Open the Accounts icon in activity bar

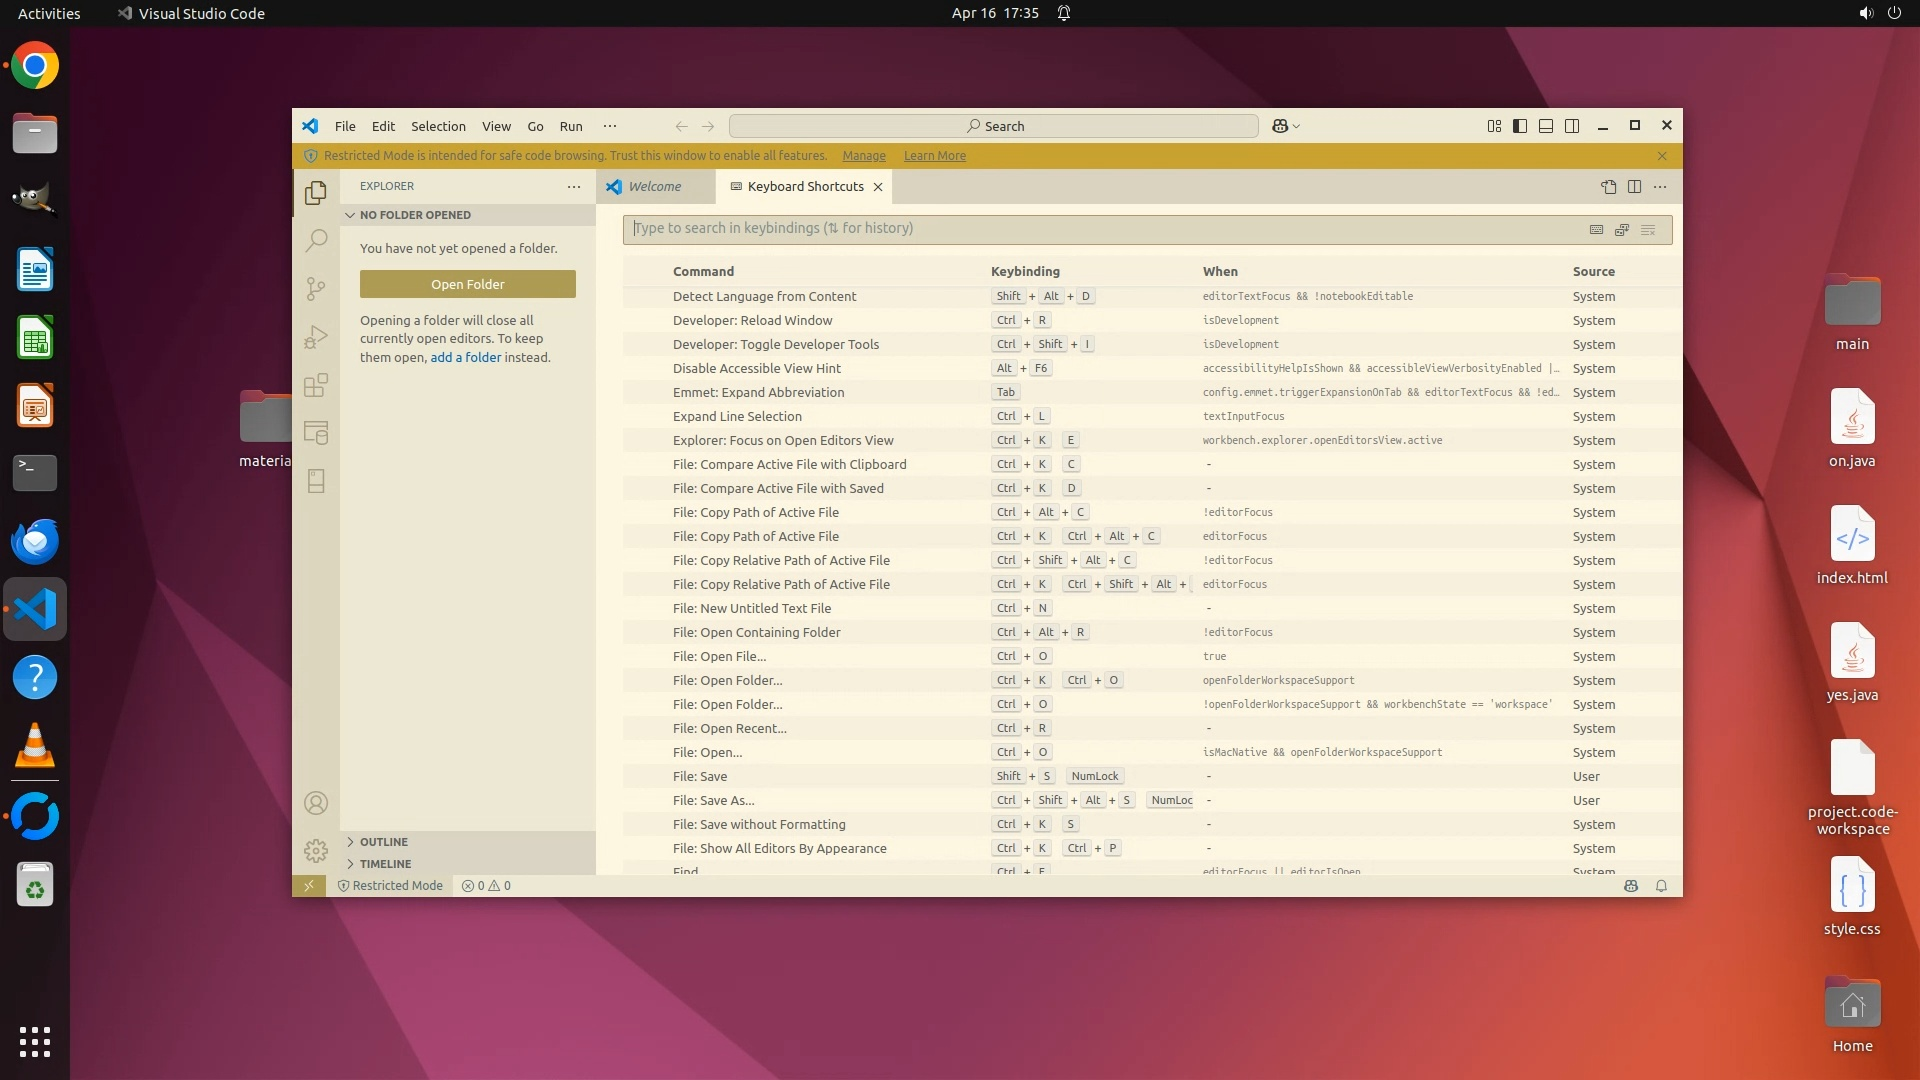pyautogui.click(x=316, y=803)
